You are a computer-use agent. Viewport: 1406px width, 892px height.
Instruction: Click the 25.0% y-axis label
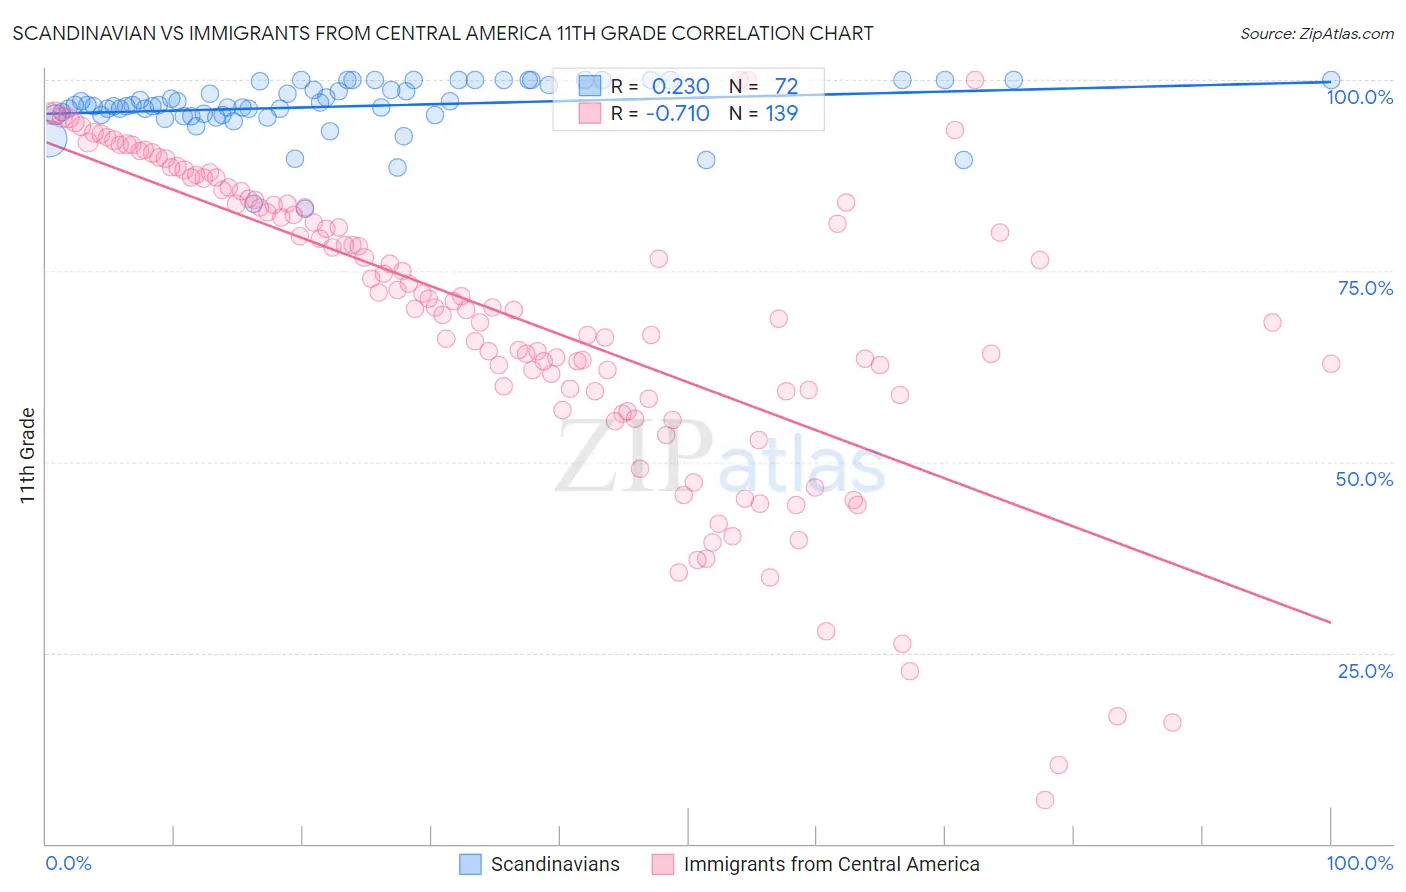(x=1365, y=671)
